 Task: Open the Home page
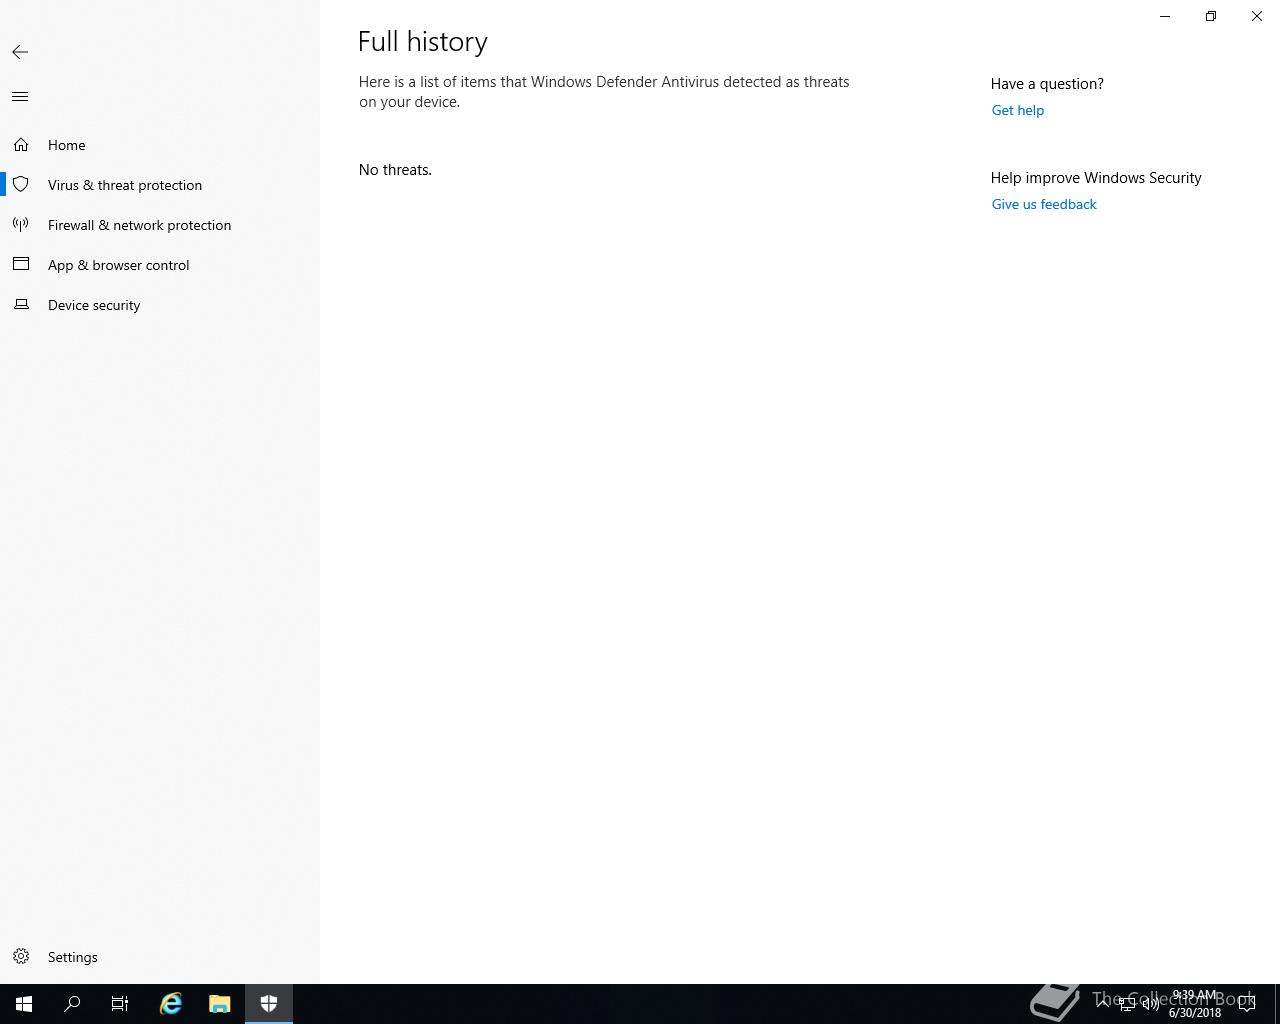(x=160, y=145)
